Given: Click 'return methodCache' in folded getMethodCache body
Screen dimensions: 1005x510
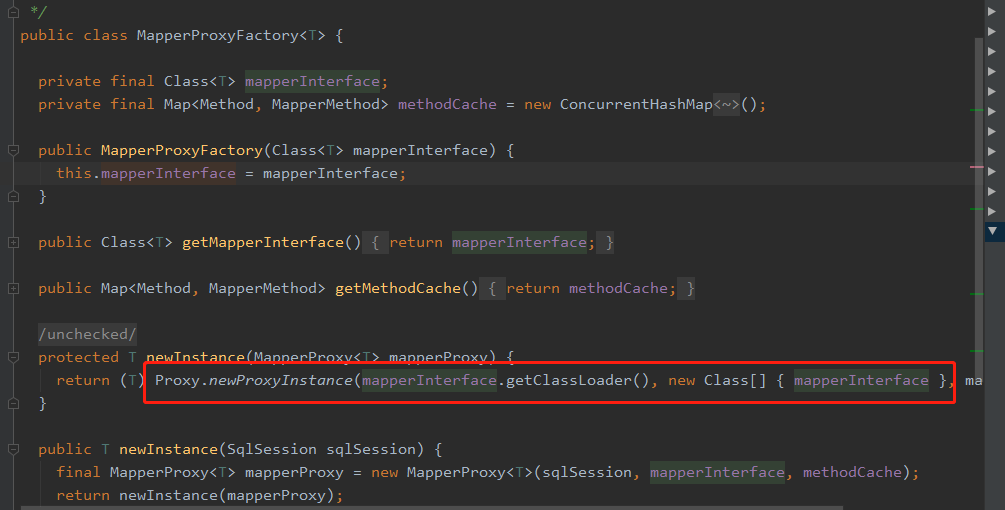Looking at the screenshot, I should [x=586, y=288].
